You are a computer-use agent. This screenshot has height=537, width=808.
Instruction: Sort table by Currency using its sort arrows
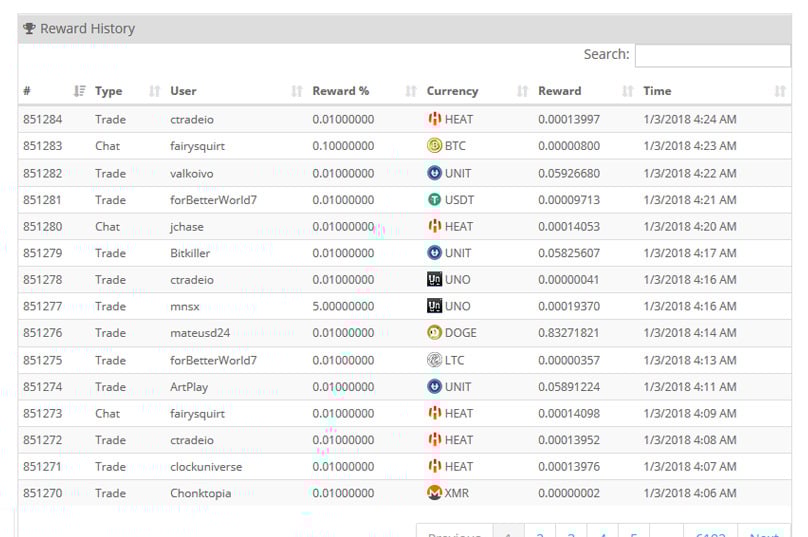point(523,91)
